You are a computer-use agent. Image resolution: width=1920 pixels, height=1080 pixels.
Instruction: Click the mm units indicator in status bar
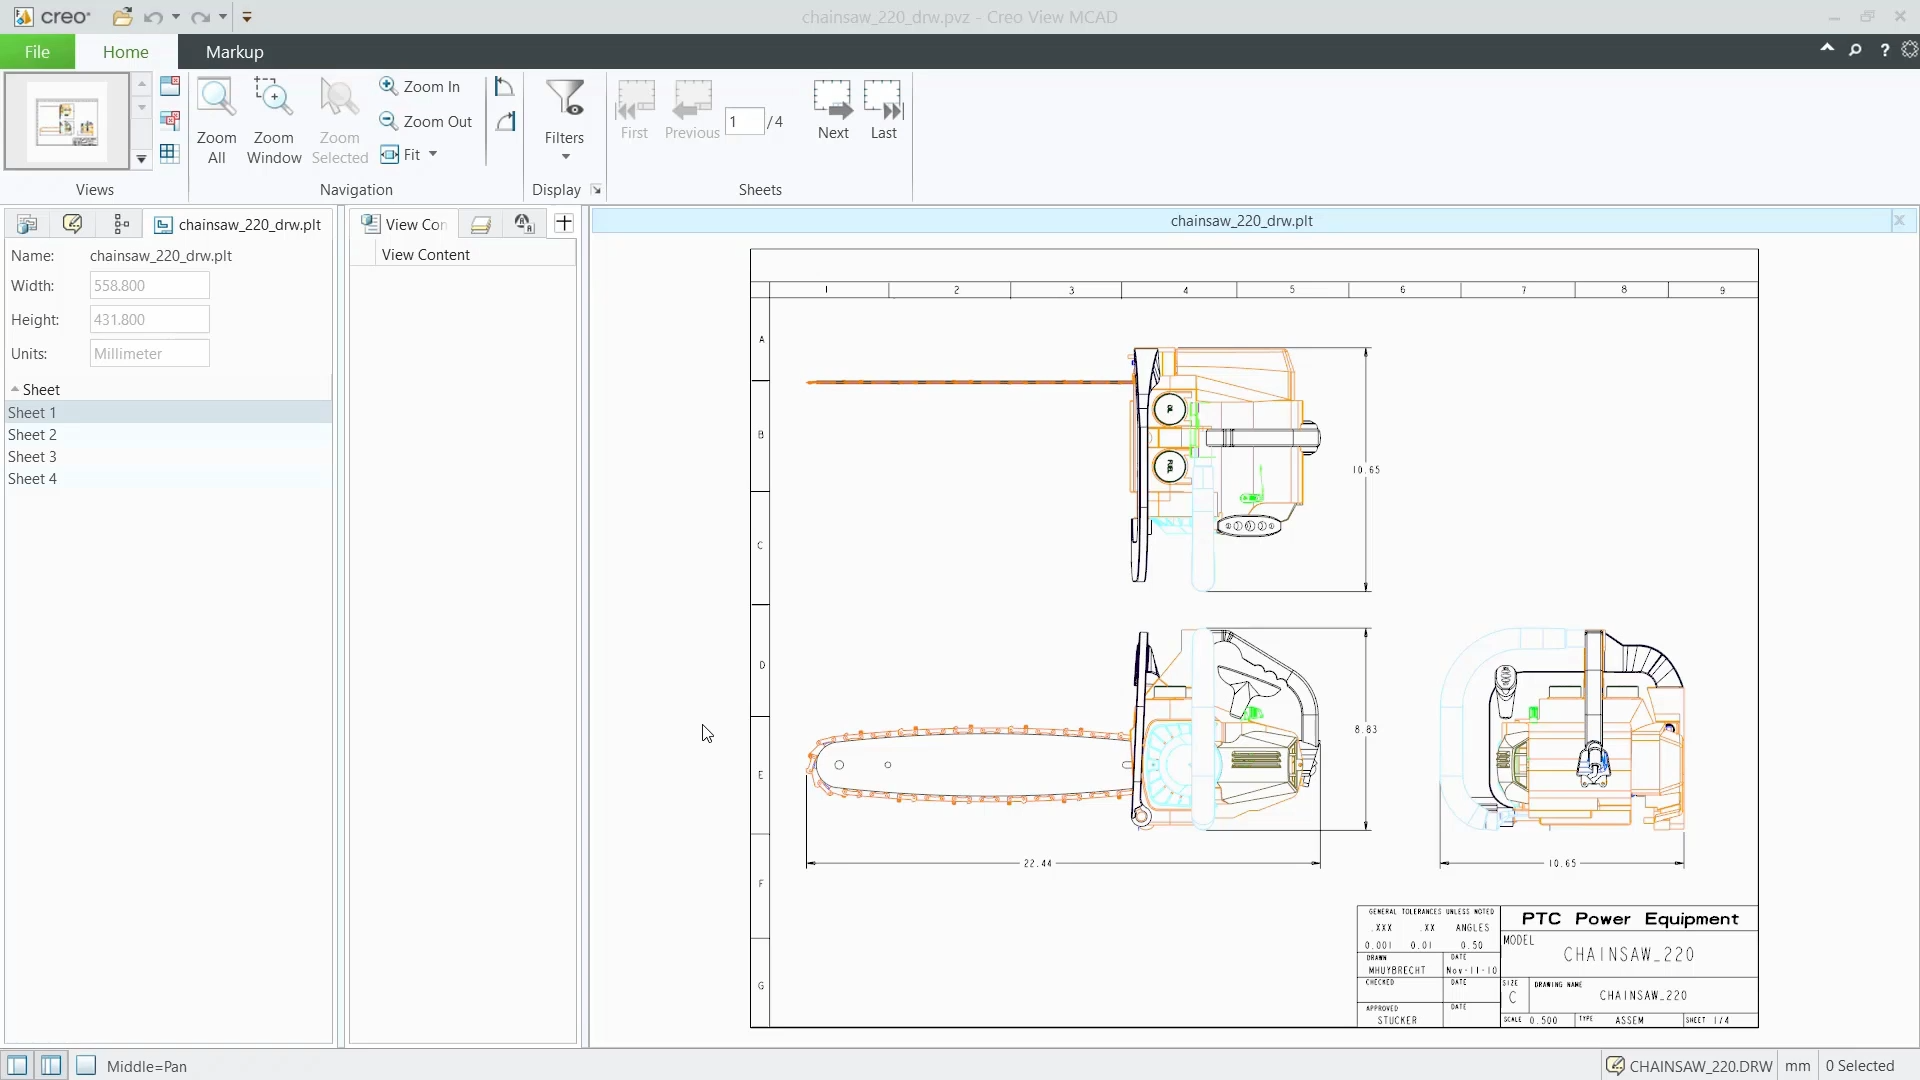(1798, 1066)
